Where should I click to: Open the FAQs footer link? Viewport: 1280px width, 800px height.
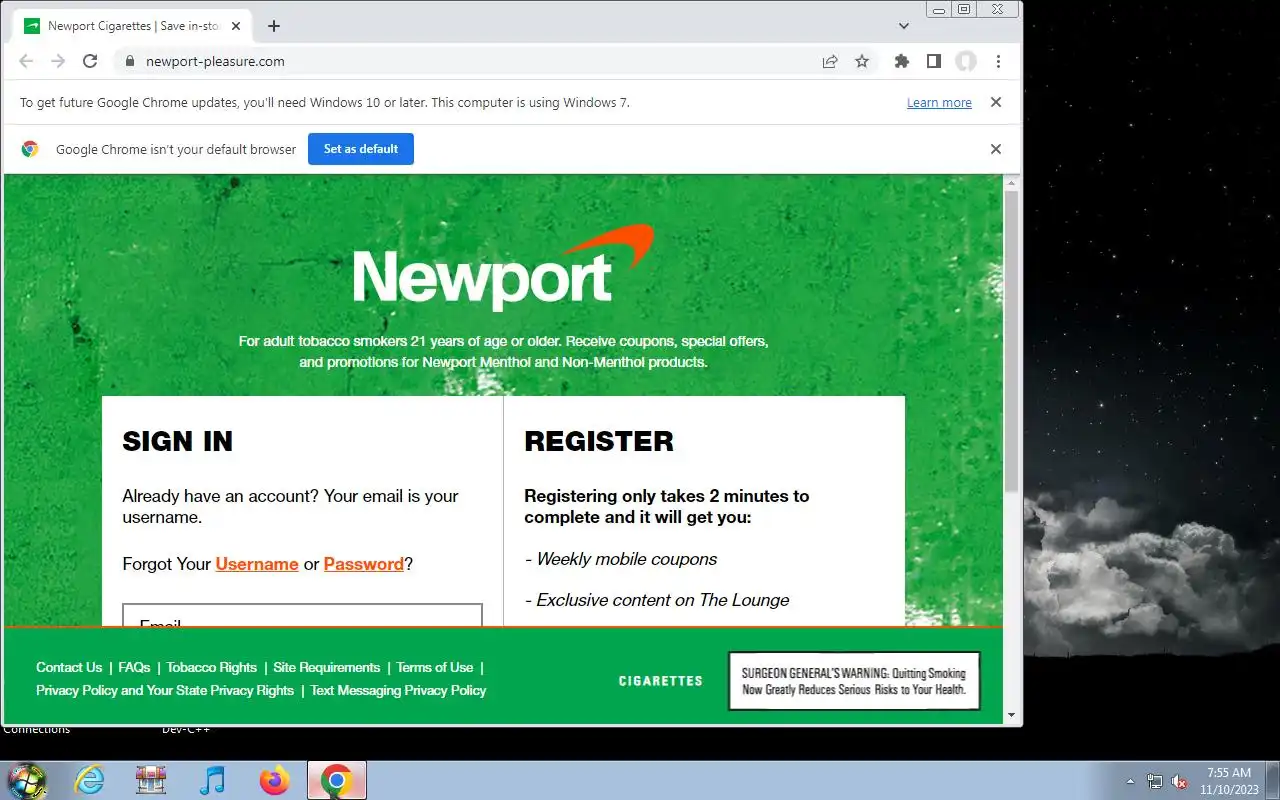click(134, 667)
